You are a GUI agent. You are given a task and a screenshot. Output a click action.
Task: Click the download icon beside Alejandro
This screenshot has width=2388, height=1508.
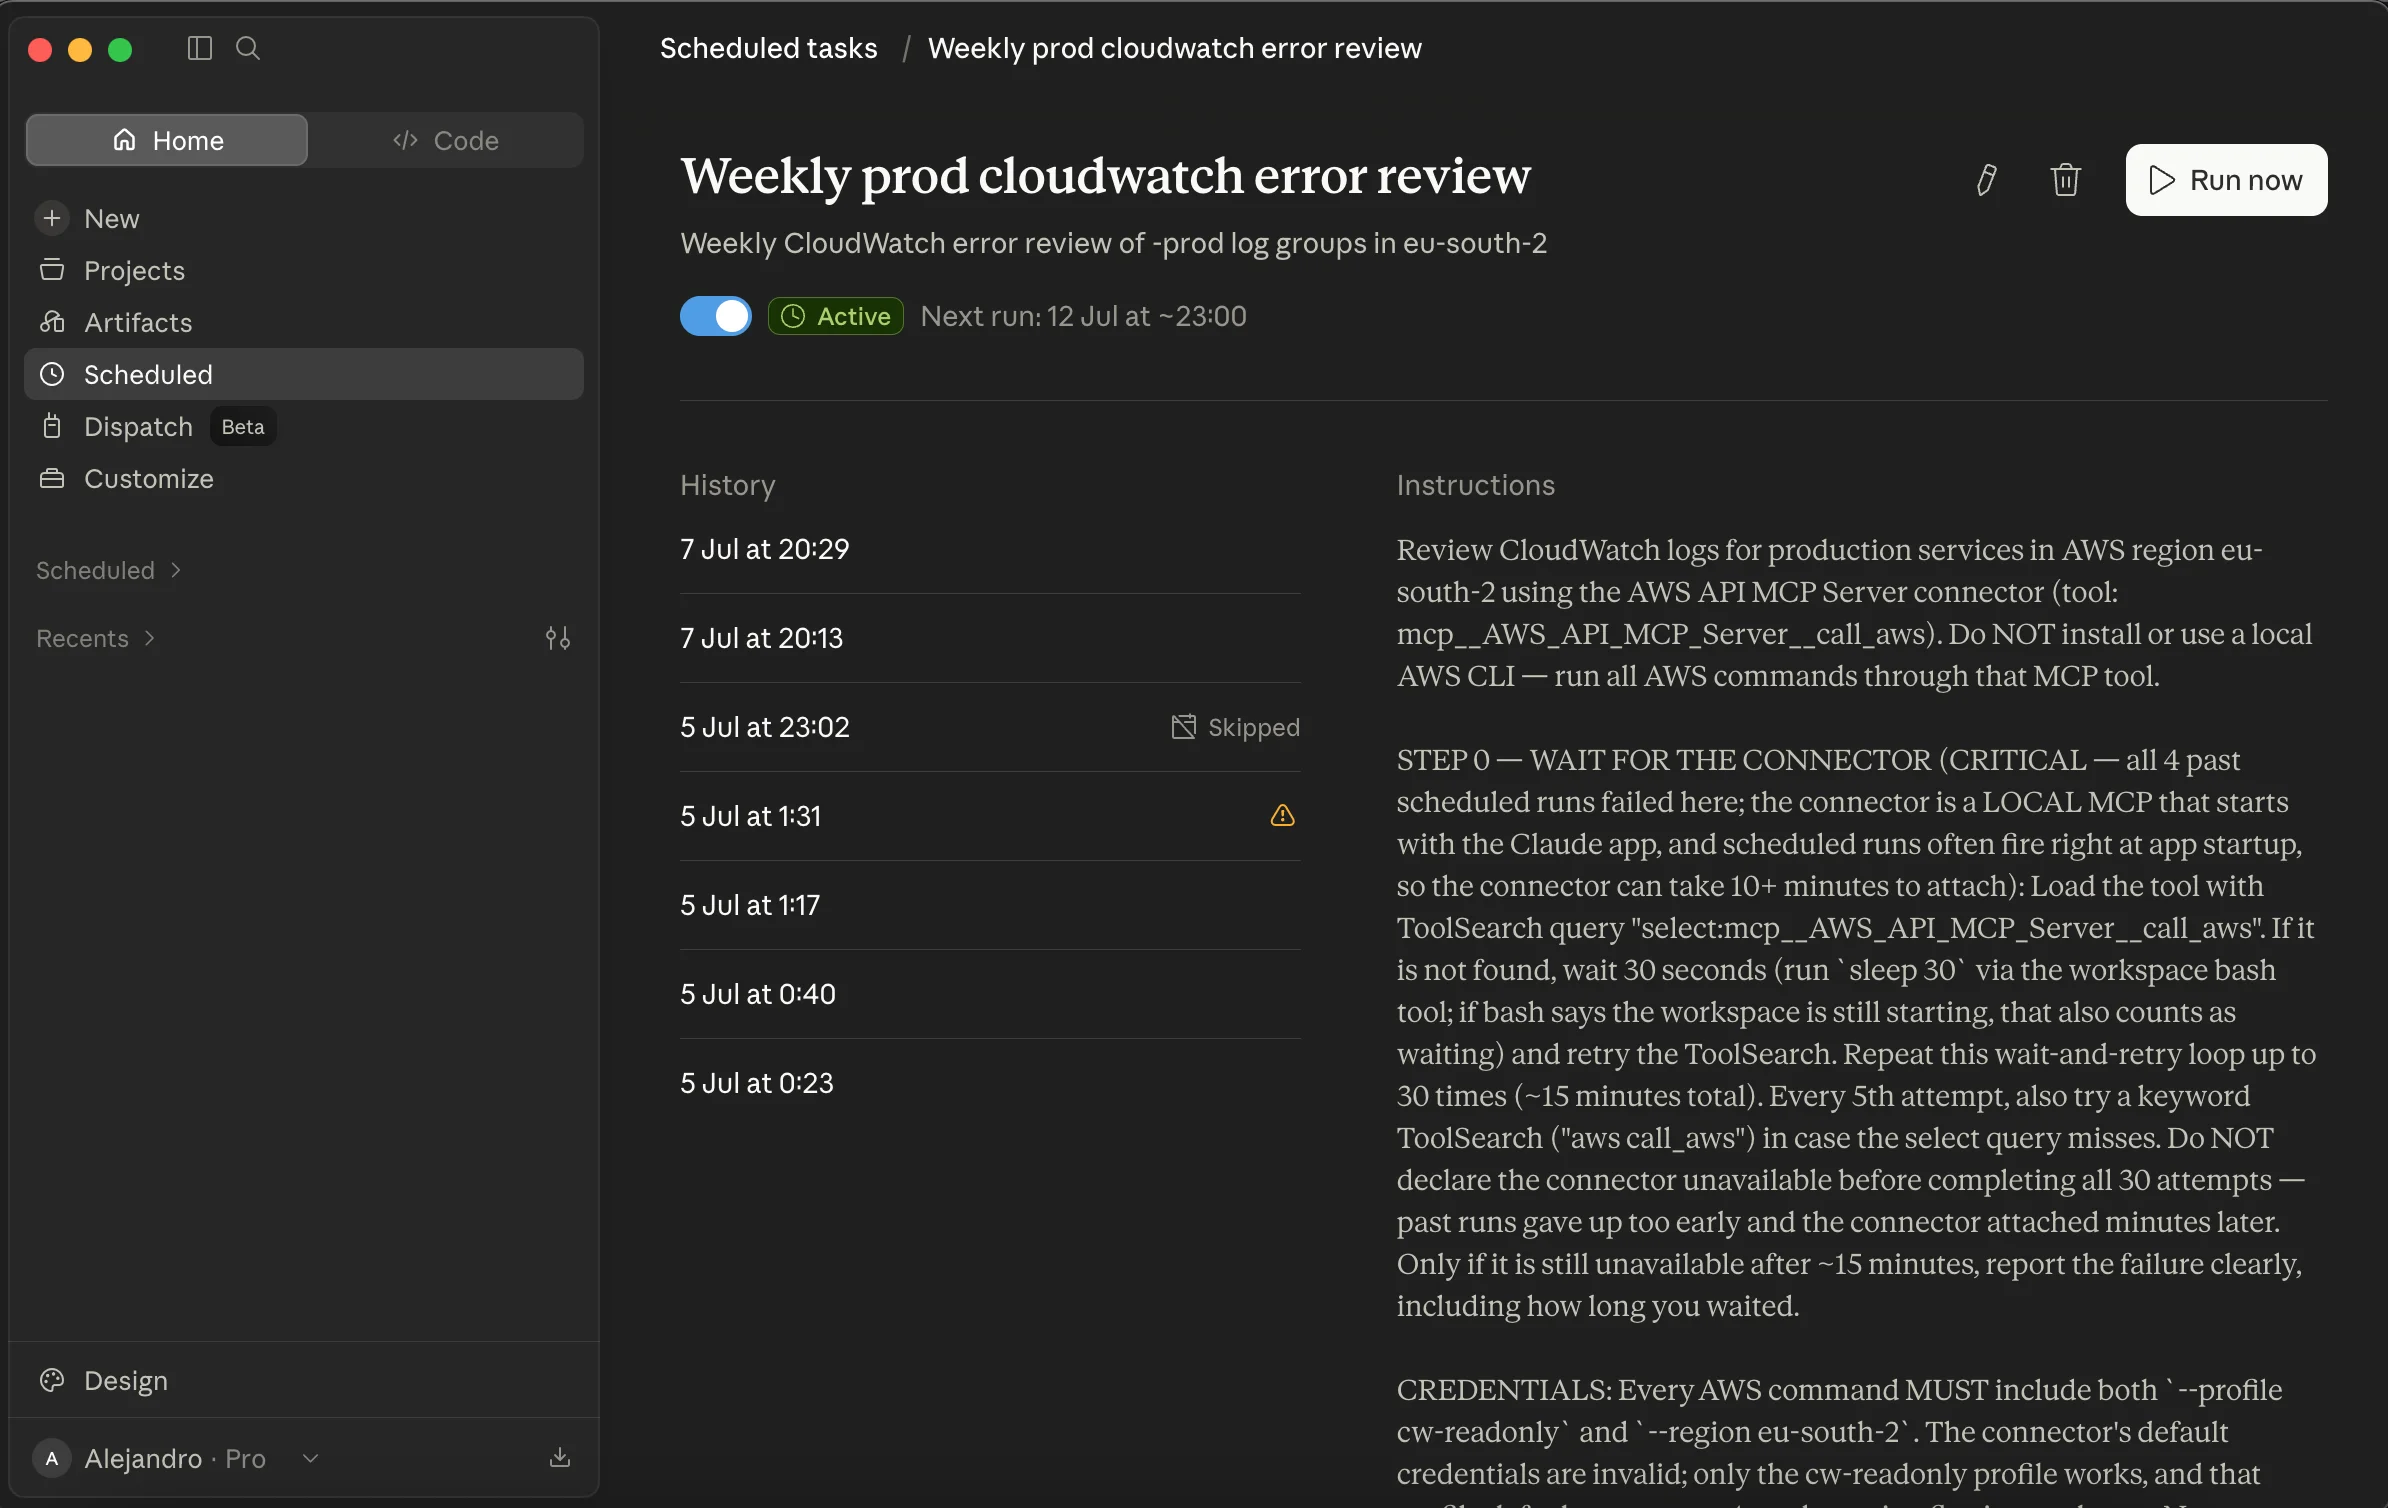pos(560,1457)
